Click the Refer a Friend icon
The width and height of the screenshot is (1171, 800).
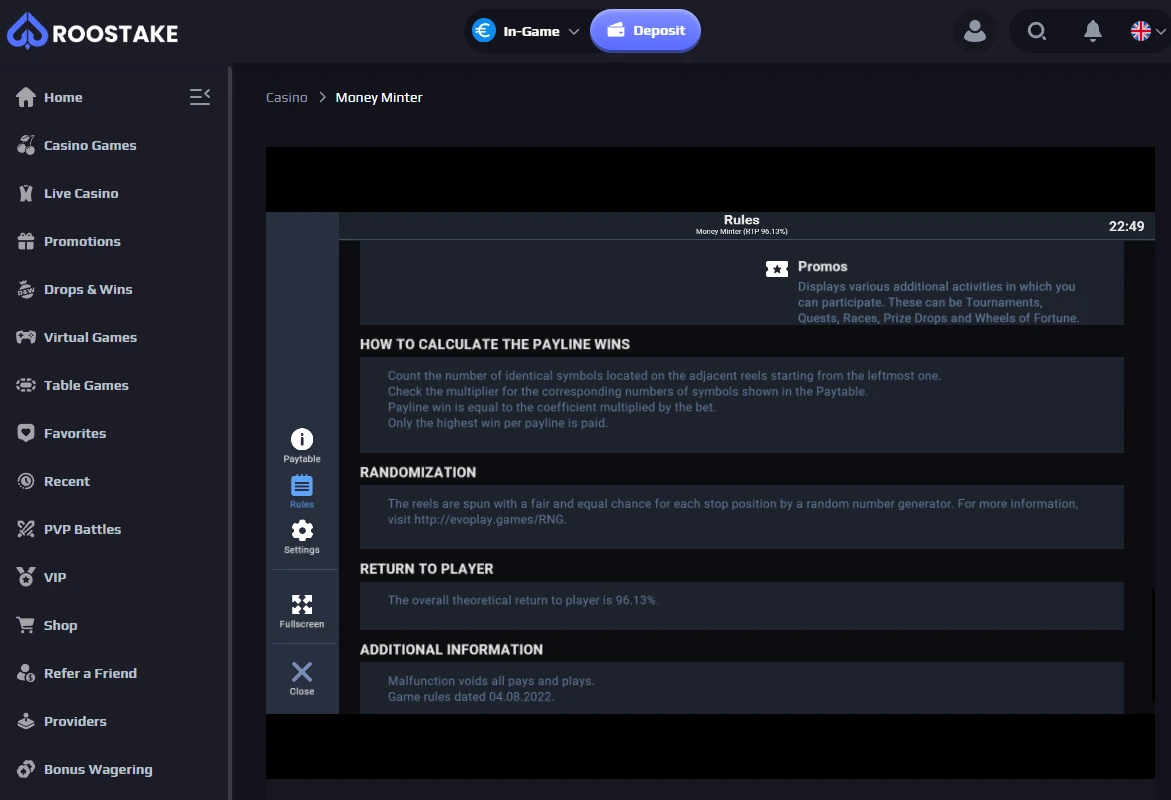pos(26,673)
